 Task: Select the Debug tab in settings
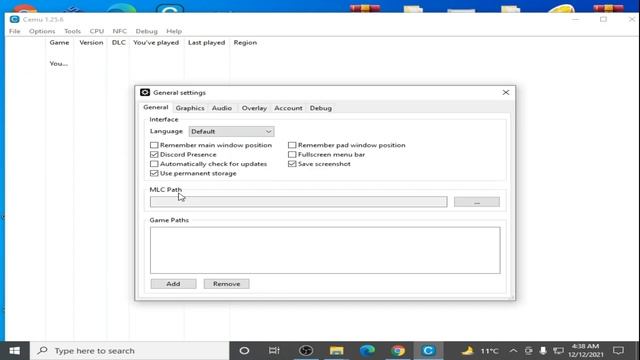320,108
